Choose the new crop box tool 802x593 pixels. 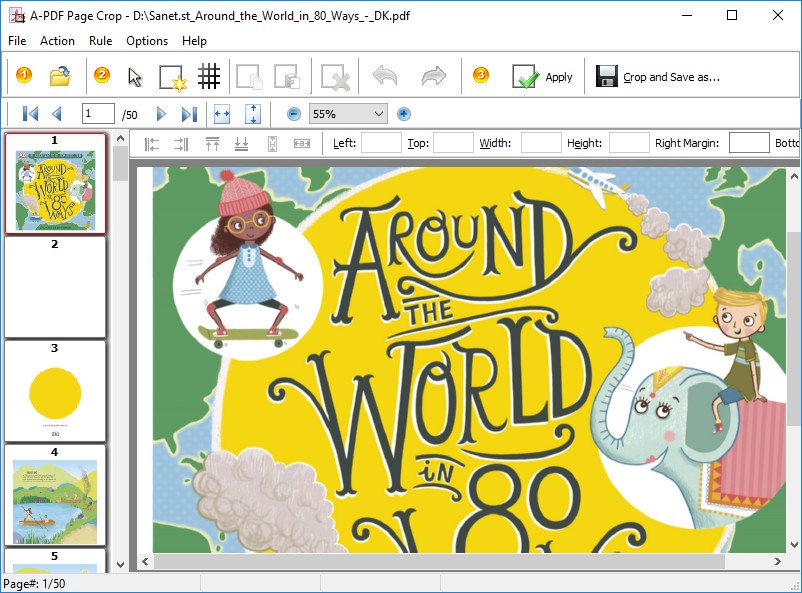(x=172, y=77)
